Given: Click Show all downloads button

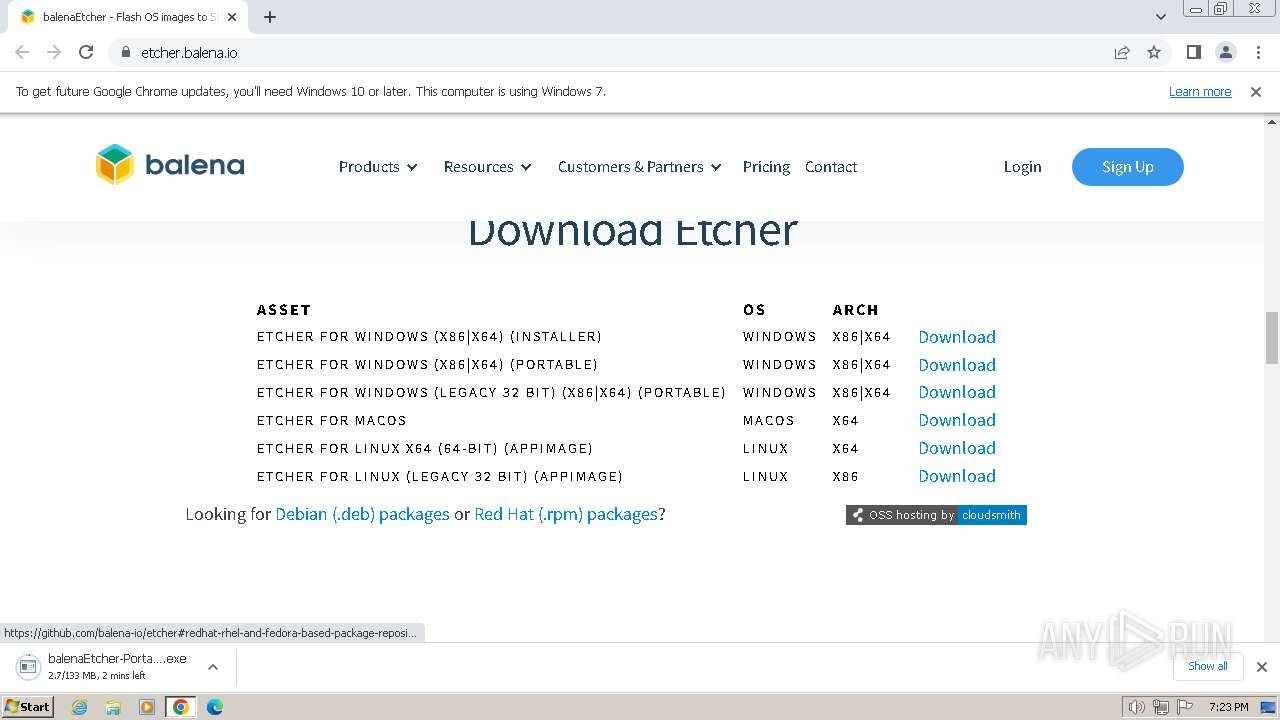Looking at the screenshot, I should 1208,666.
